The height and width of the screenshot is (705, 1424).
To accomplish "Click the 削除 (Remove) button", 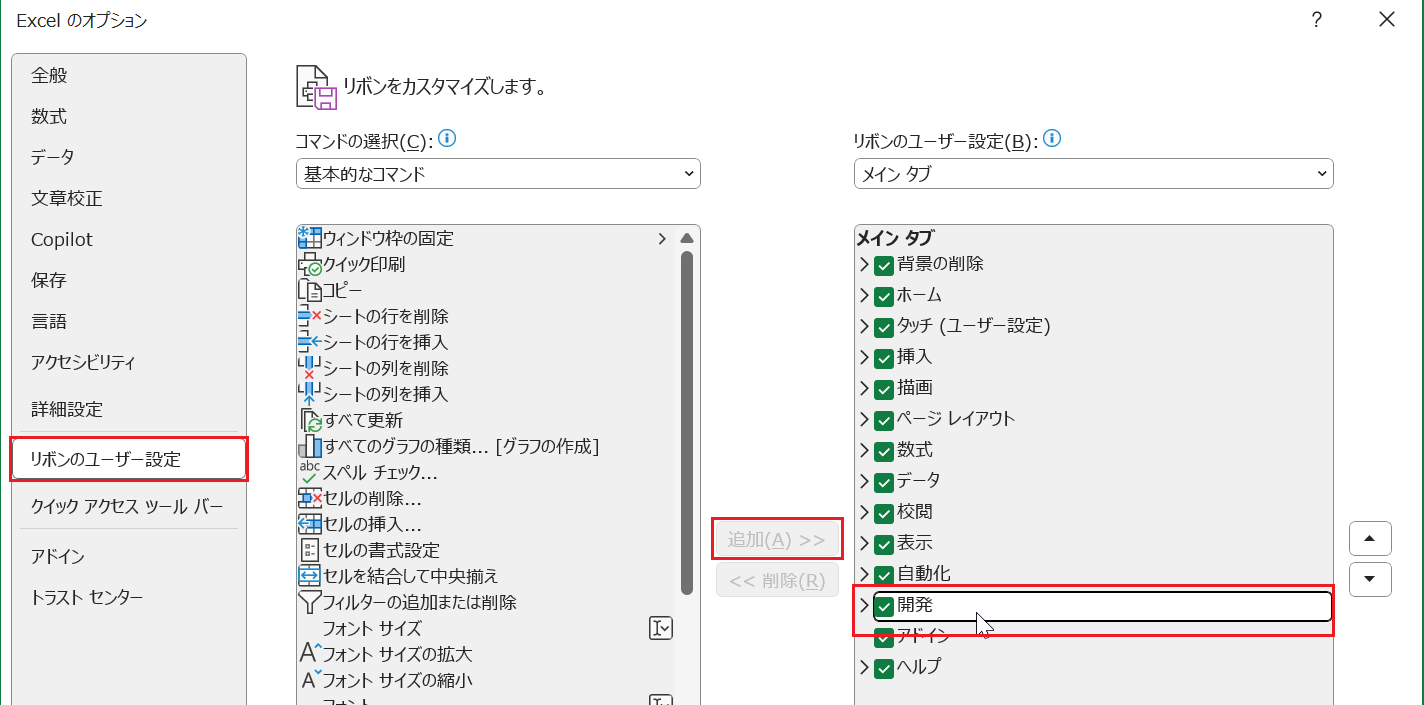I will tap(777, 580).
